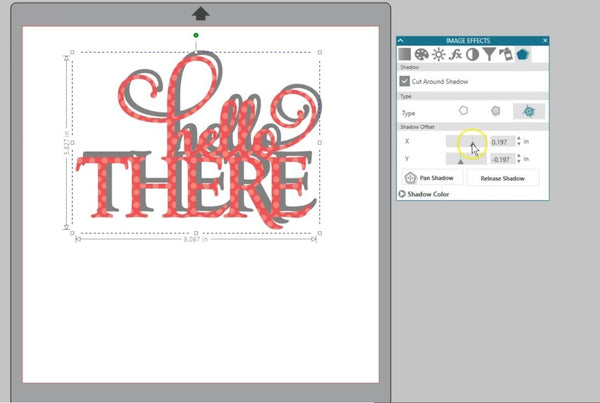
Task: Open the brightness sun icon tab
Action: pyautogui.click(x=439, y=54)
